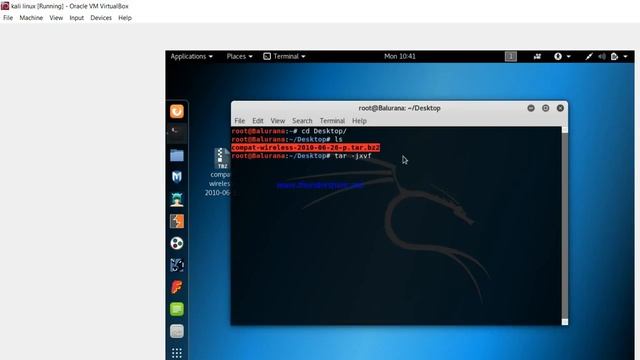Open the Terminal menu in terminal window

(x=332, y=121)
